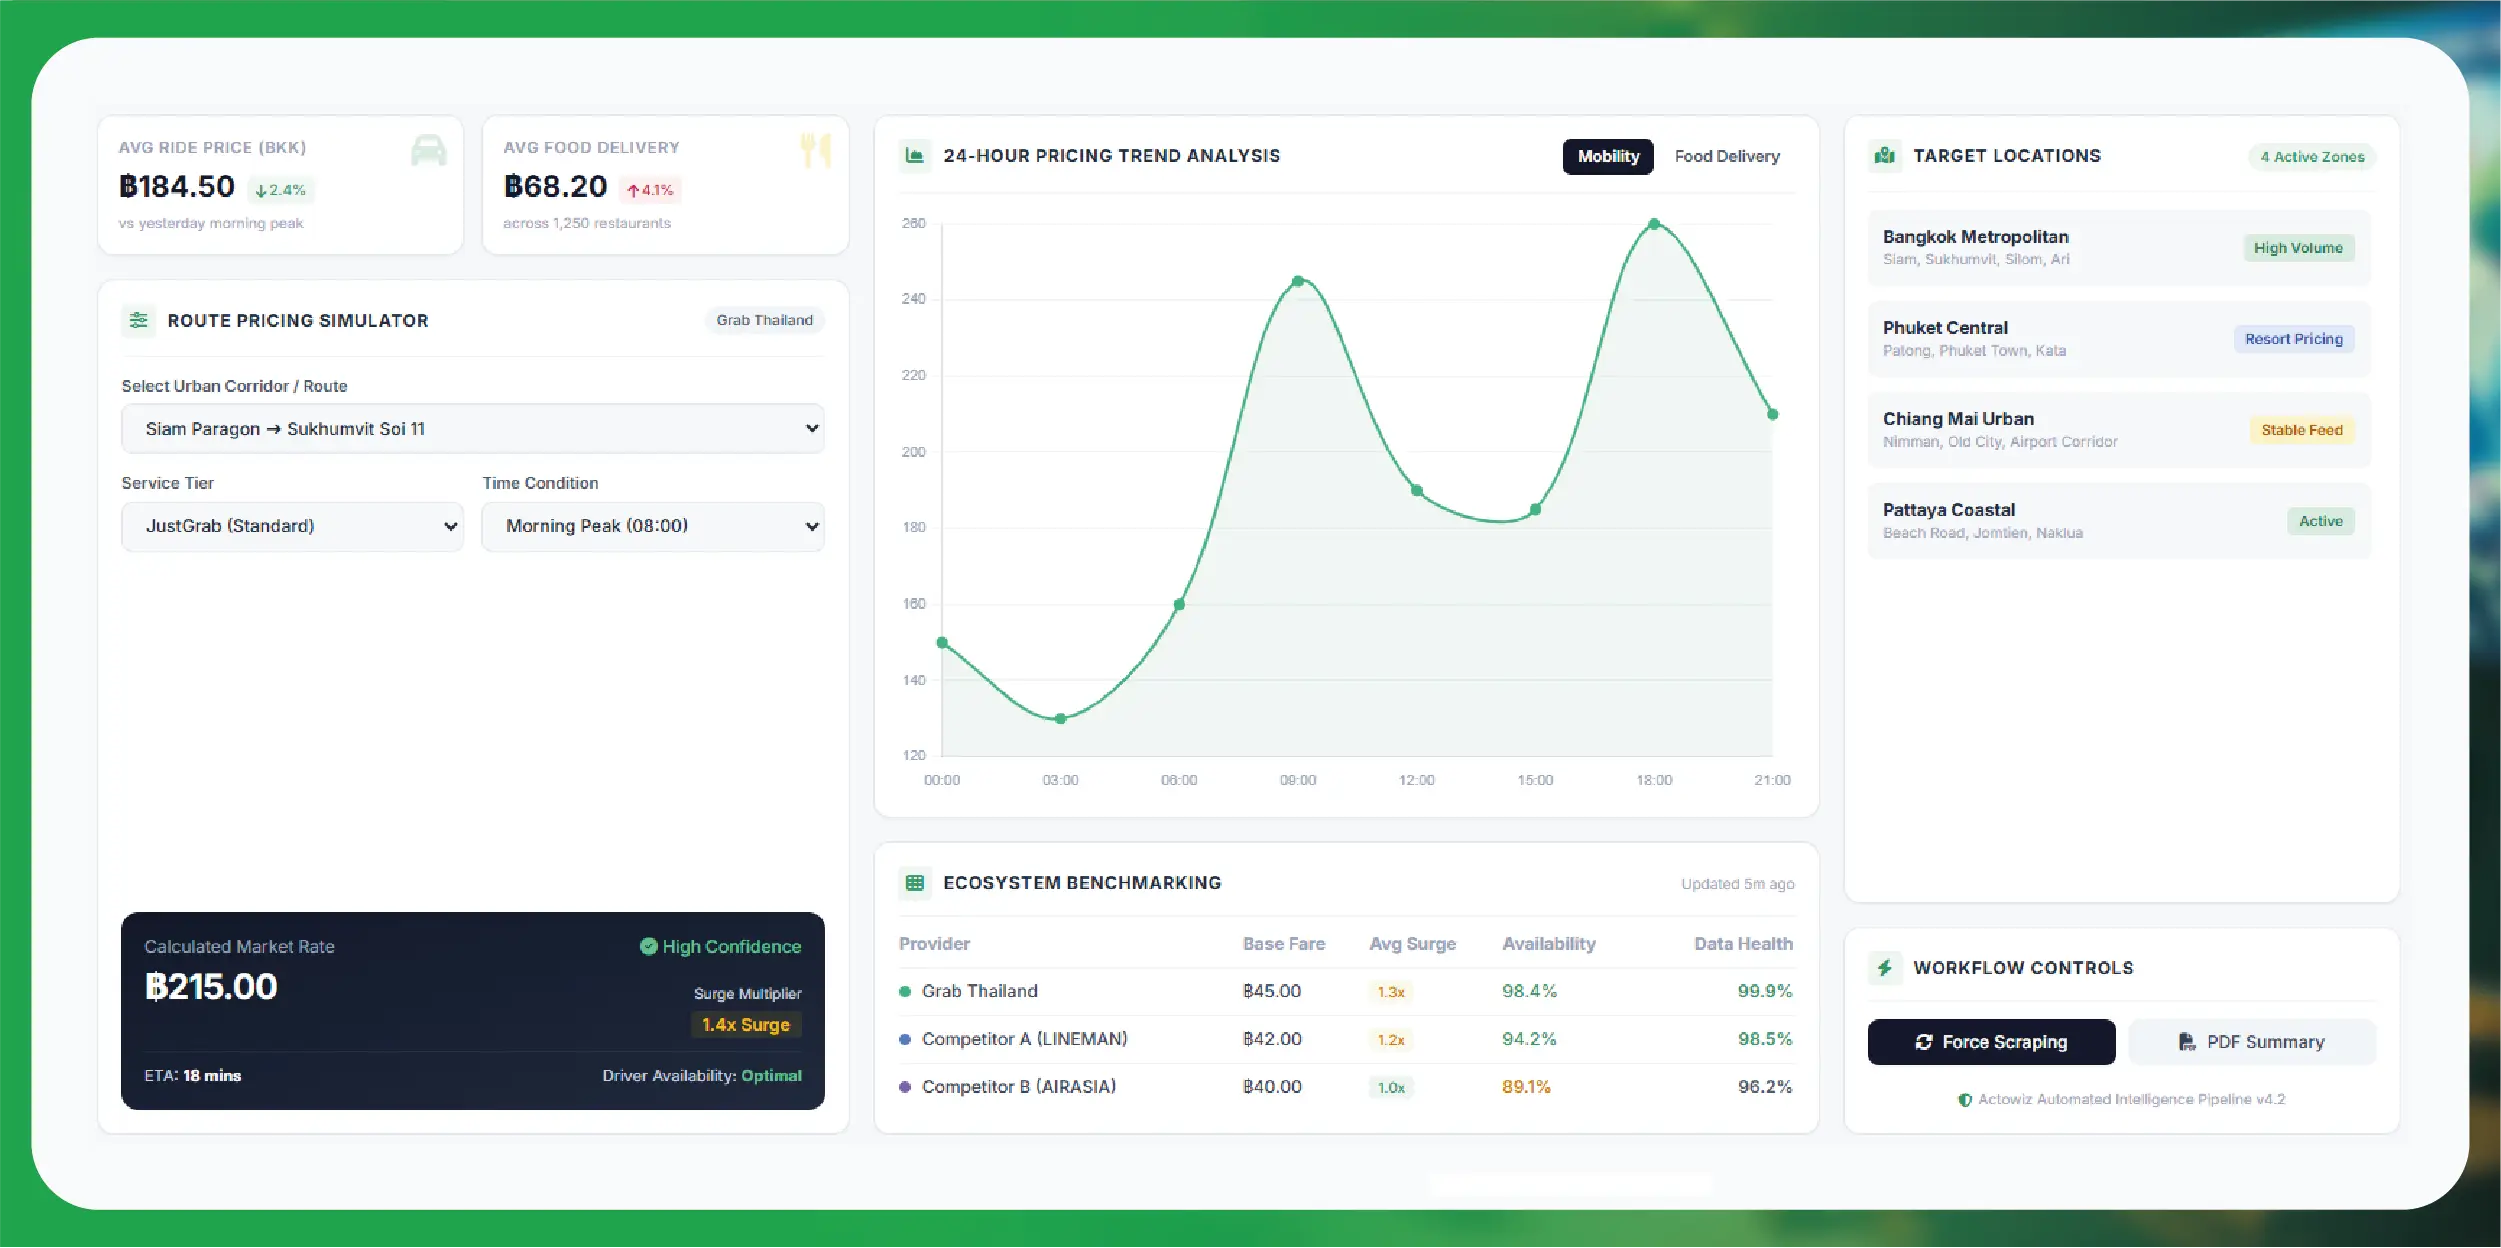
Task: Click the lightning bolt icon beside Workflow Controls
Action: [1885, 968]
